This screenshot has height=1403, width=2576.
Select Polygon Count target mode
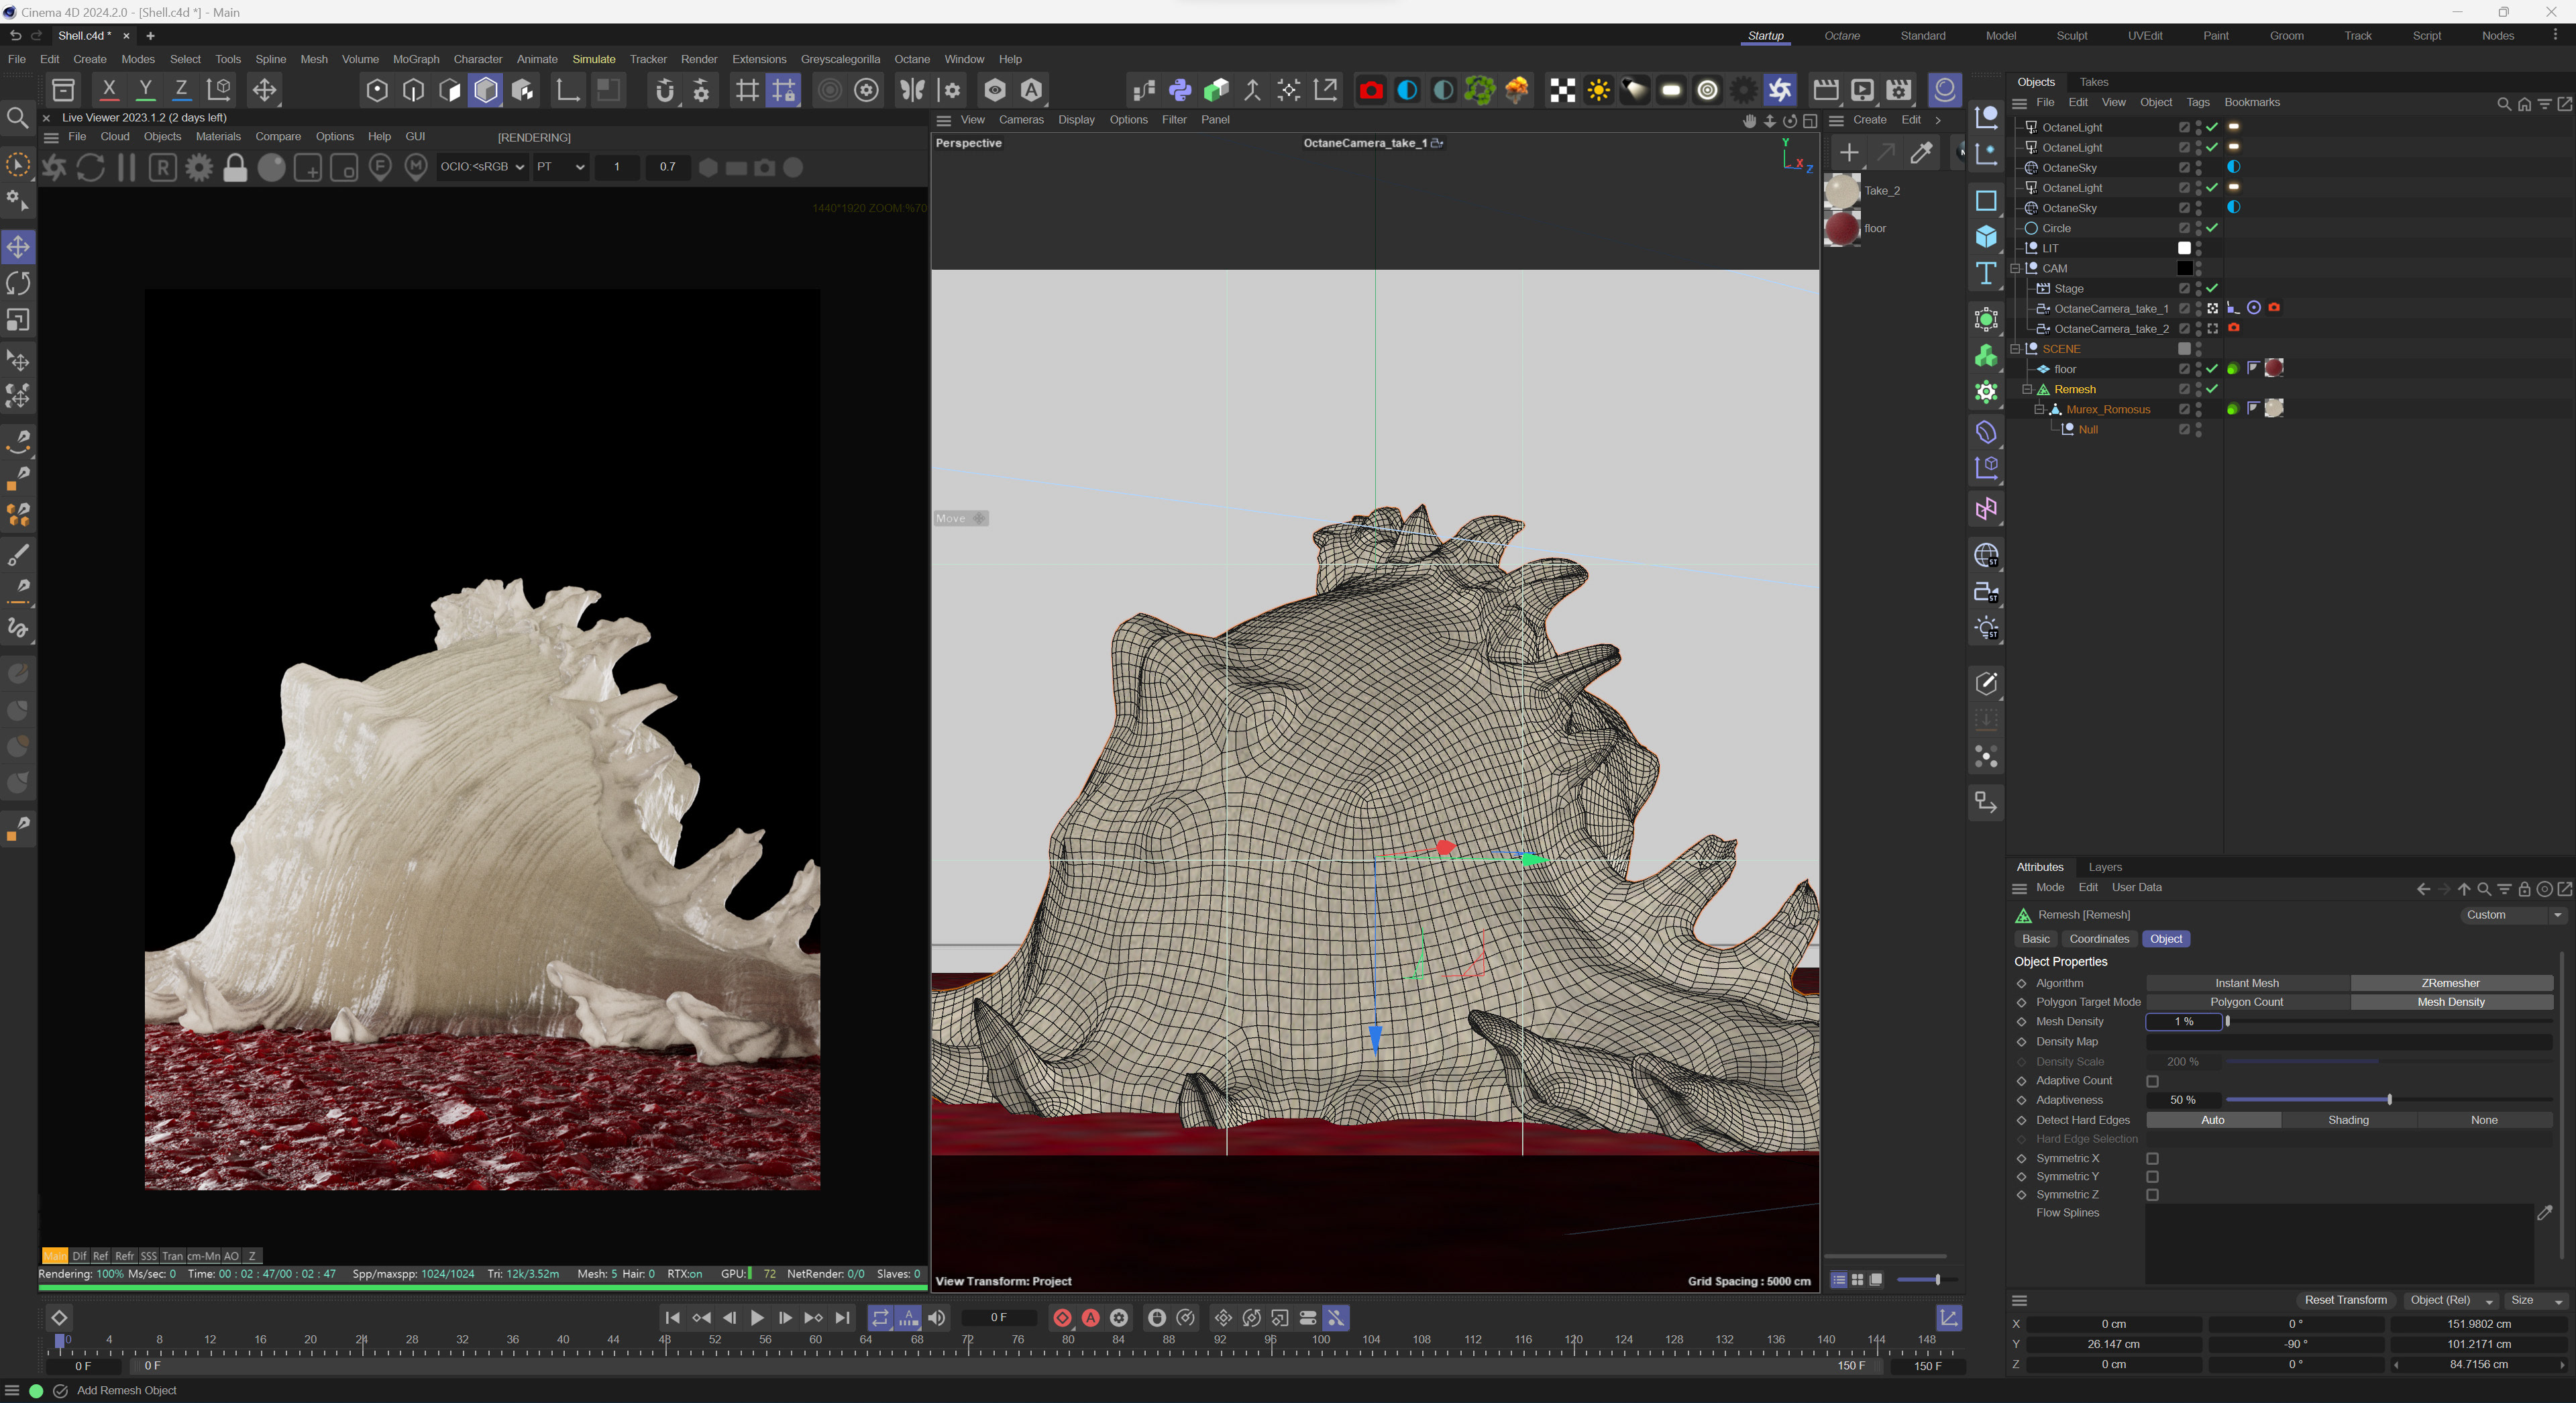(x=2247, y=1002)
